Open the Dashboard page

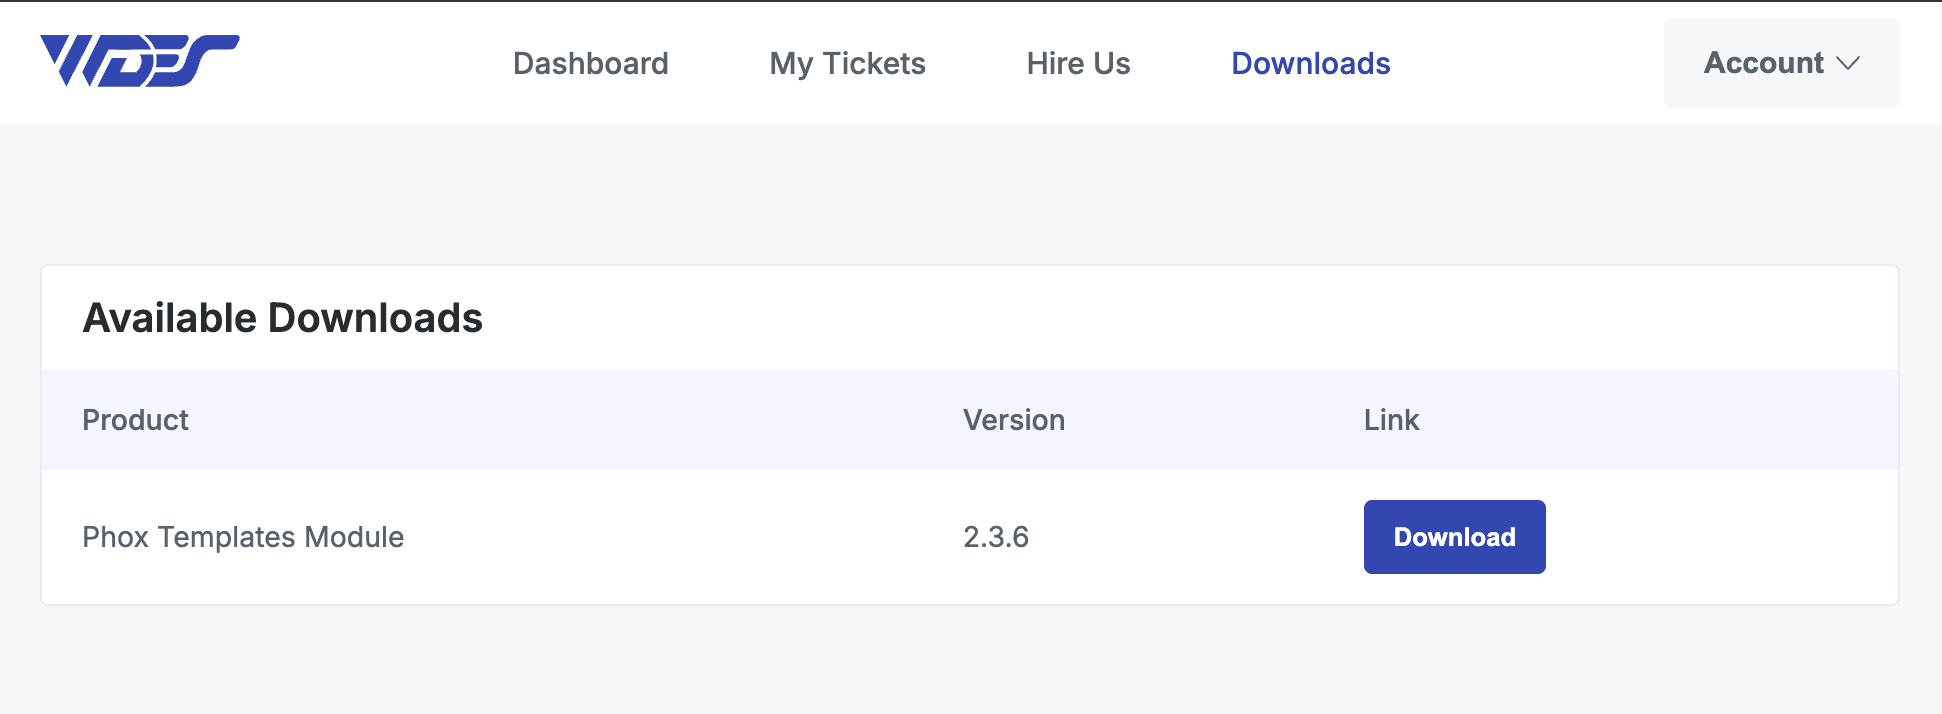590,63
